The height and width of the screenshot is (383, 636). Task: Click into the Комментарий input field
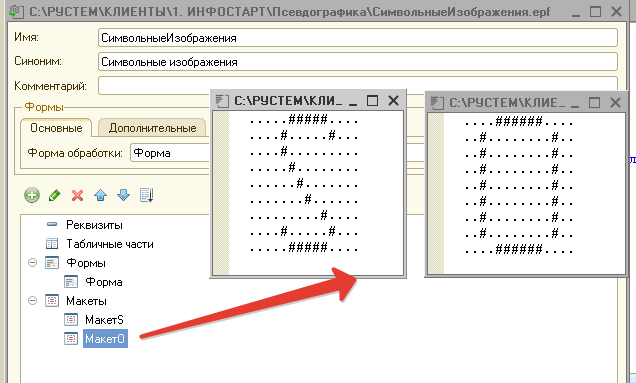pyautogui.click(x=357, y=86)
